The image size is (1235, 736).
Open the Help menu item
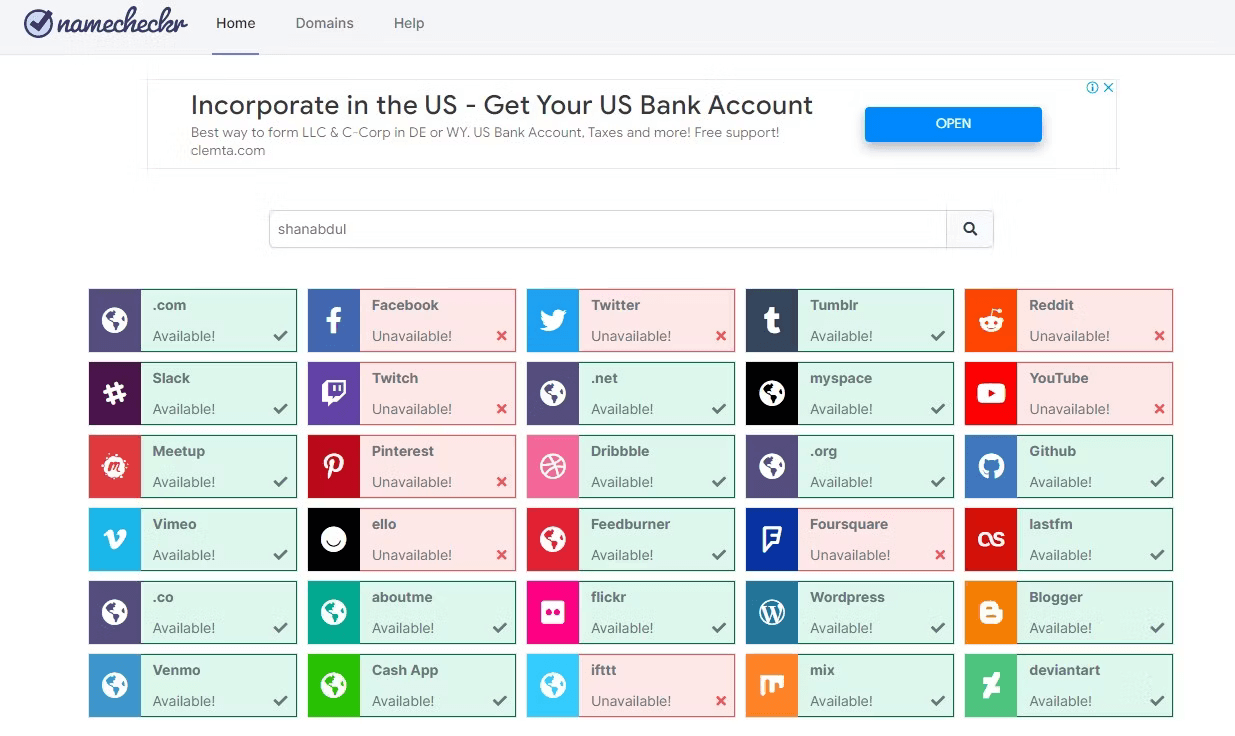tap(409, 23)
